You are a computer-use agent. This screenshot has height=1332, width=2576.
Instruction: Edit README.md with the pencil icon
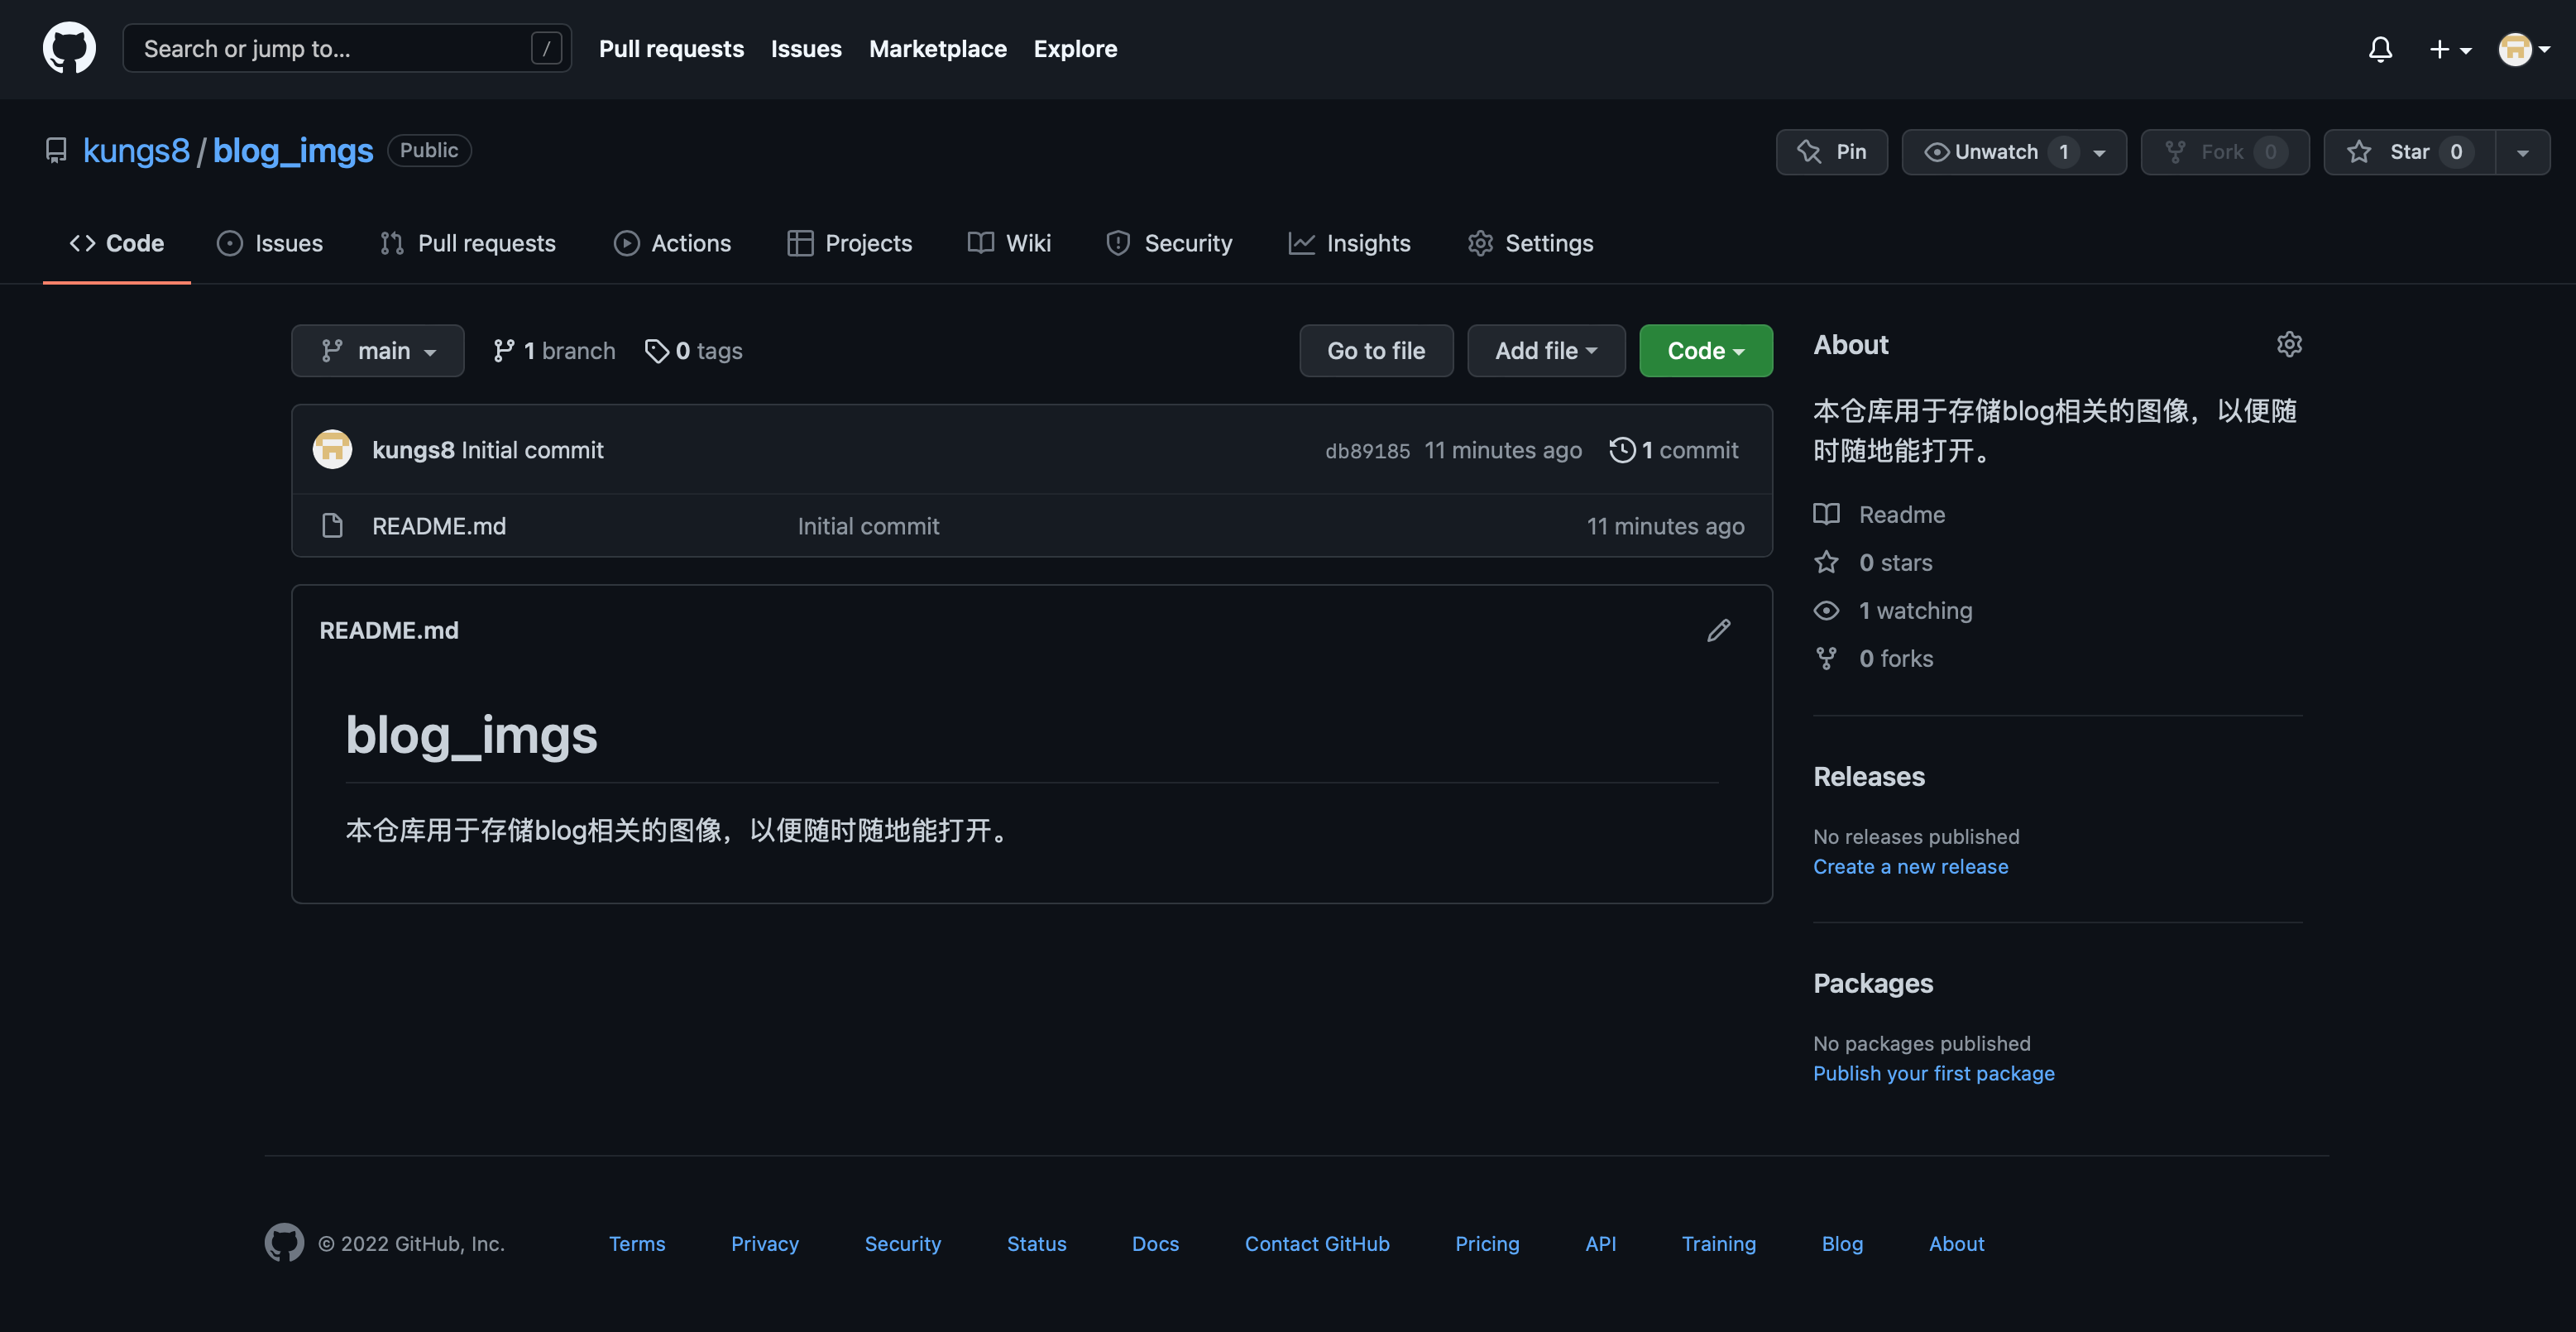pos(1718,630)
